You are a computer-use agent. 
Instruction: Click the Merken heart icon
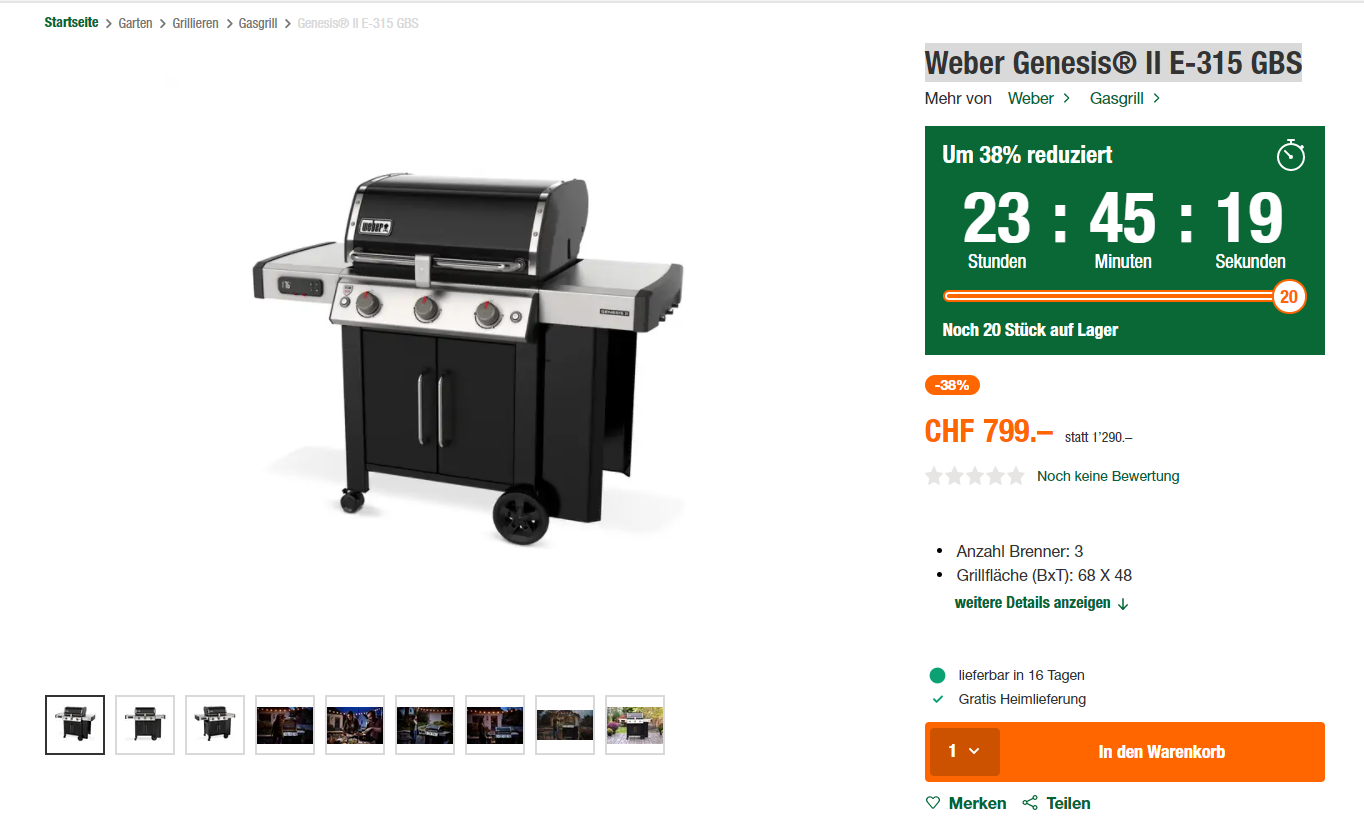click(933, 803)
